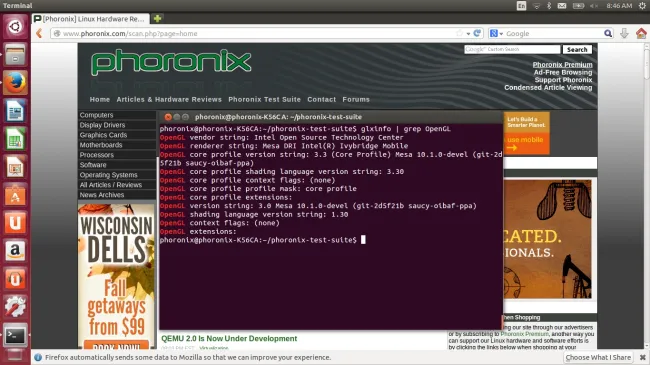The height and width of the screenshot is (365, 650).
Task: Click the Choose What I Share button
Action: tap(598, 357)
